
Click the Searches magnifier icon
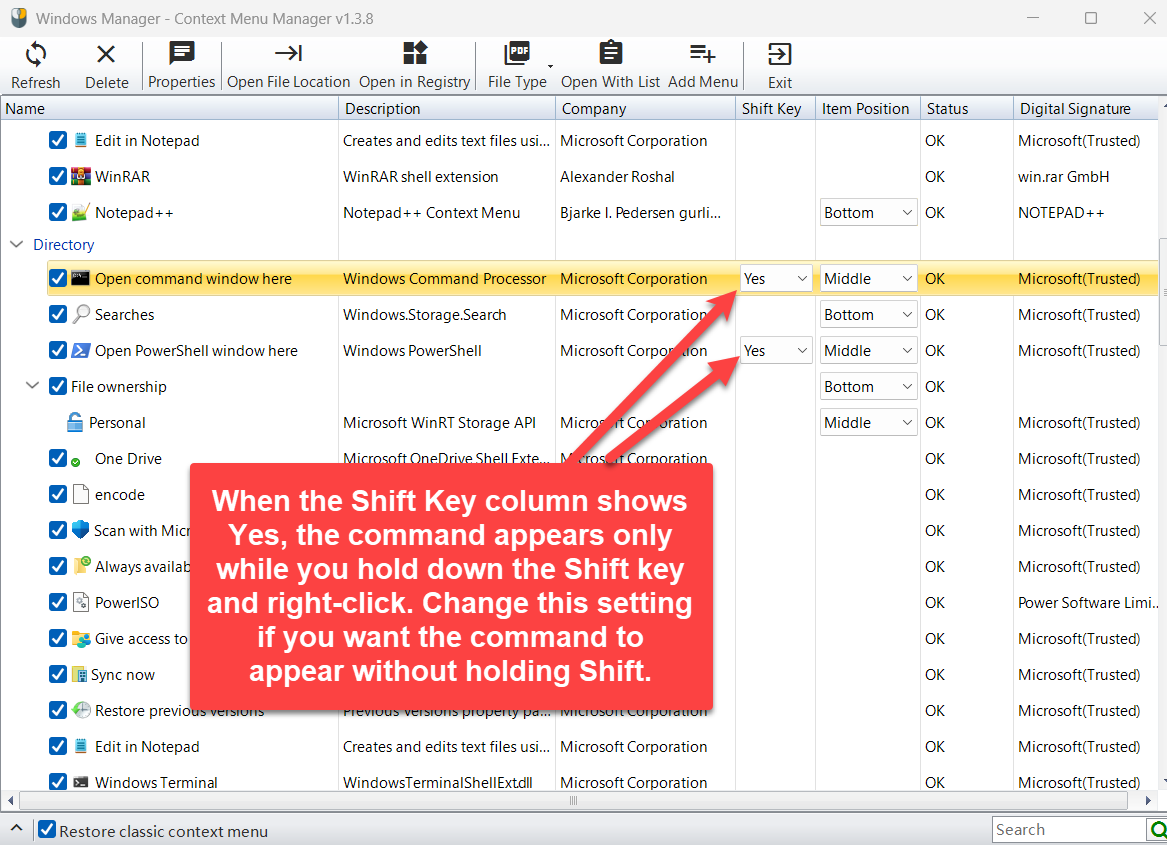(80, 314)
